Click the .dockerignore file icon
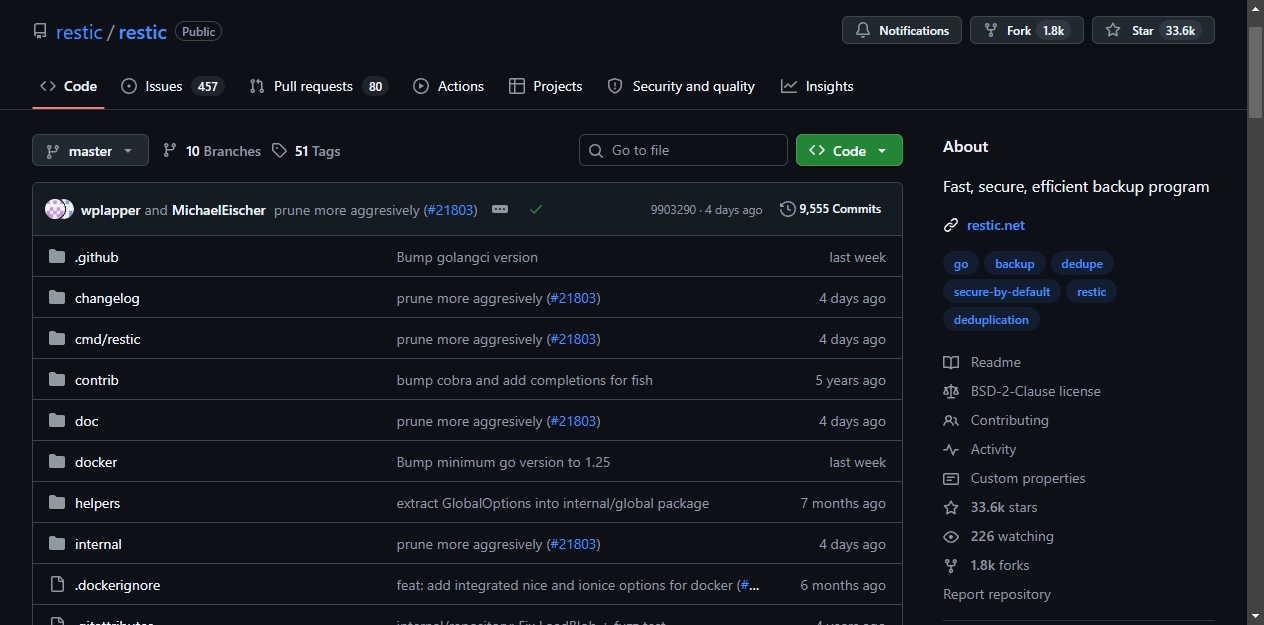 click(x=56, y=585)
